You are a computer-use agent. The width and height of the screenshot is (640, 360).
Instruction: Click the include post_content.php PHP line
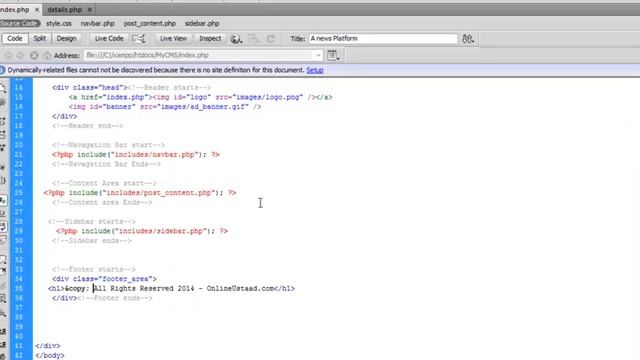[140, 193]
